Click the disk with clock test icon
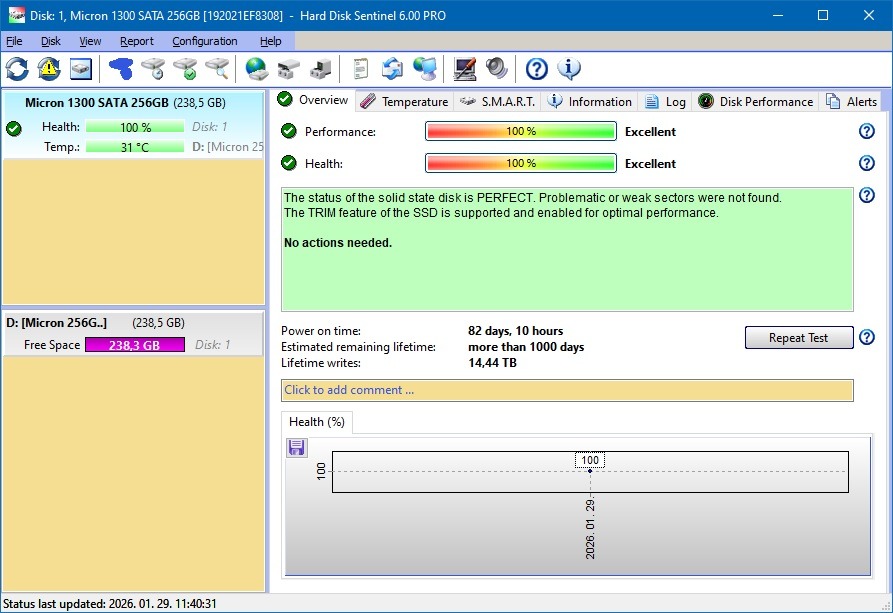Image resolution: width=893 pixels, height=613 pixels. tap(153, 69)
